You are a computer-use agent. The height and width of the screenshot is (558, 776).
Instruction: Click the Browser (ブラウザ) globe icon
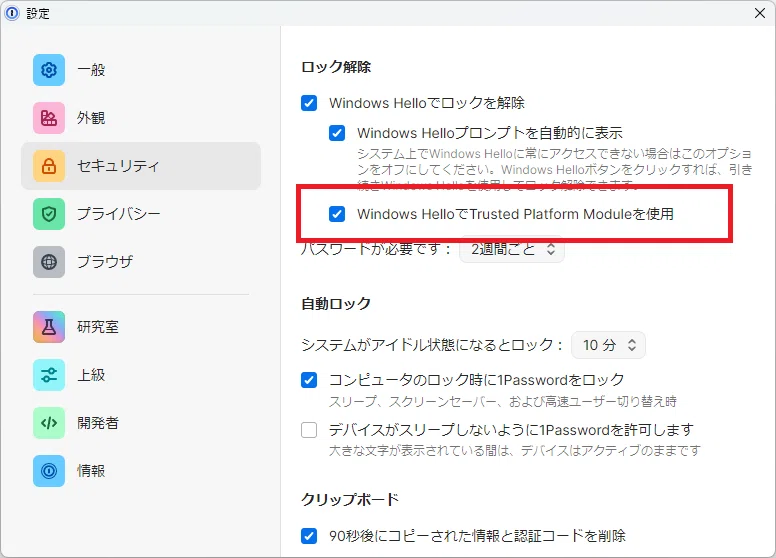pyautogui.click(x=48, y=262)
